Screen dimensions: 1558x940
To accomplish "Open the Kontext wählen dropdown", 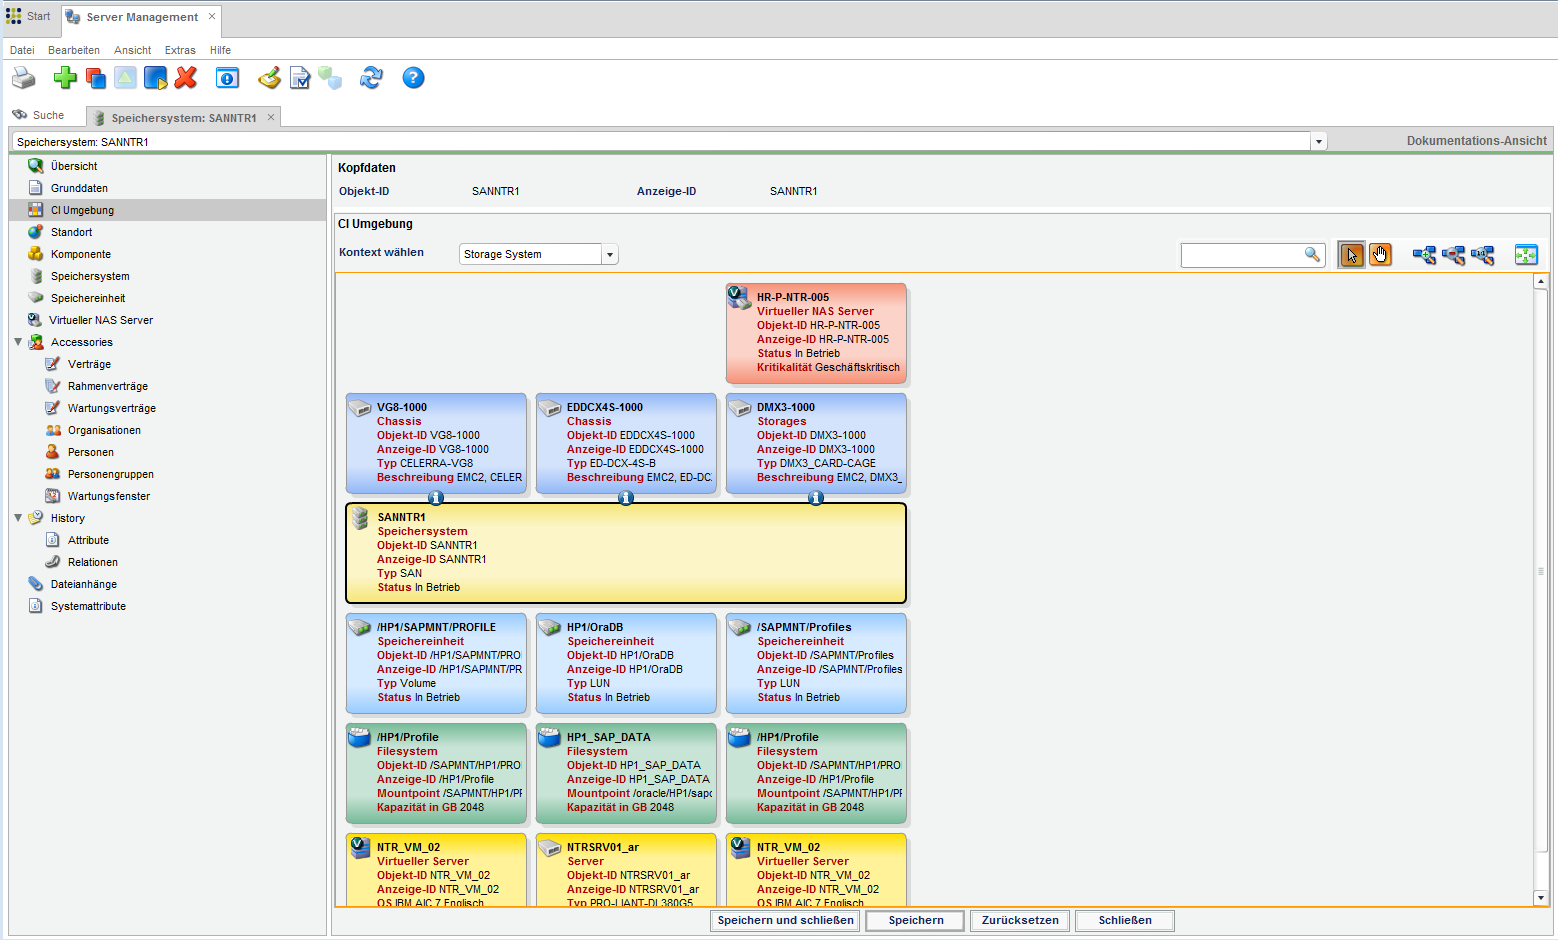I will [x=609, y=254].
